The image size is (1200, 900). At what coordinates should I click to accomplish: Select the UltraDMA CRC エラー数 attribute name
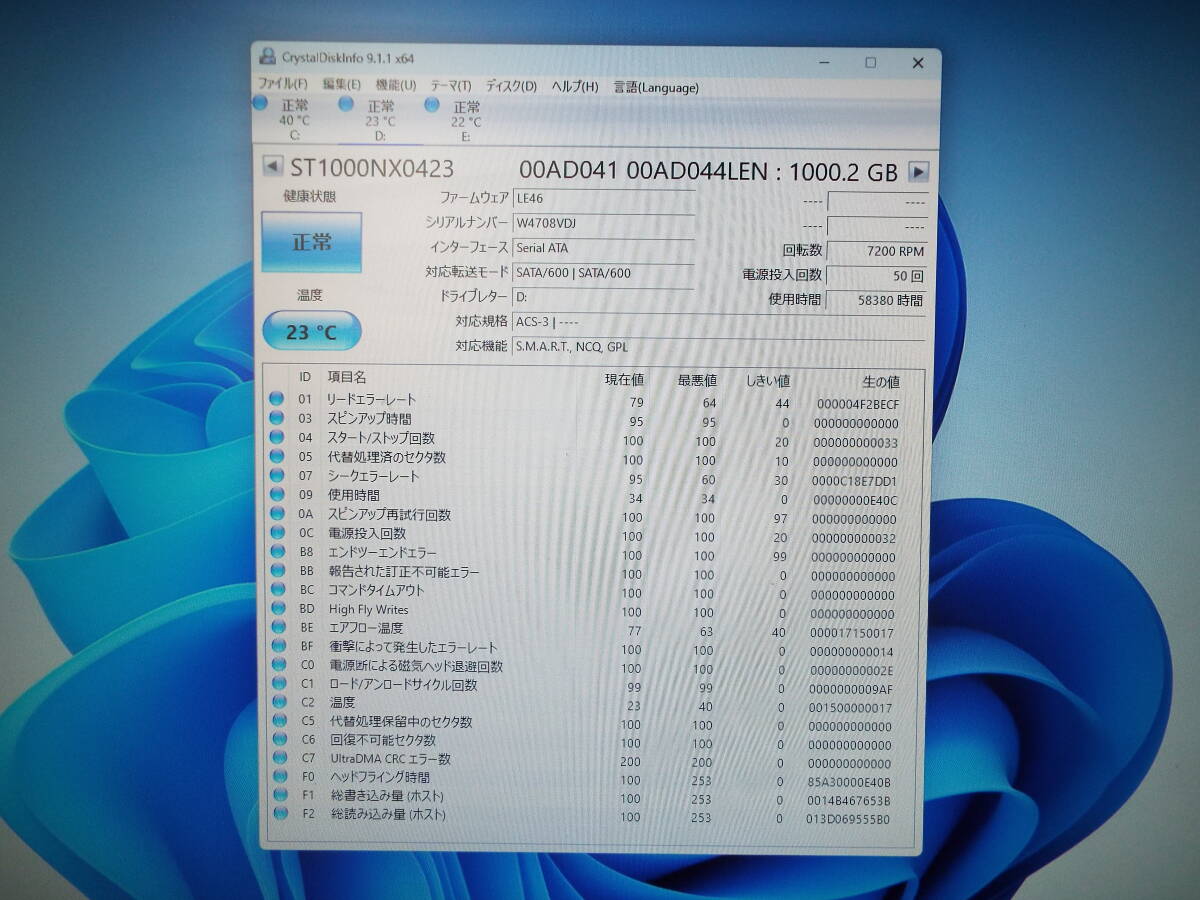[x=390, y=759]
